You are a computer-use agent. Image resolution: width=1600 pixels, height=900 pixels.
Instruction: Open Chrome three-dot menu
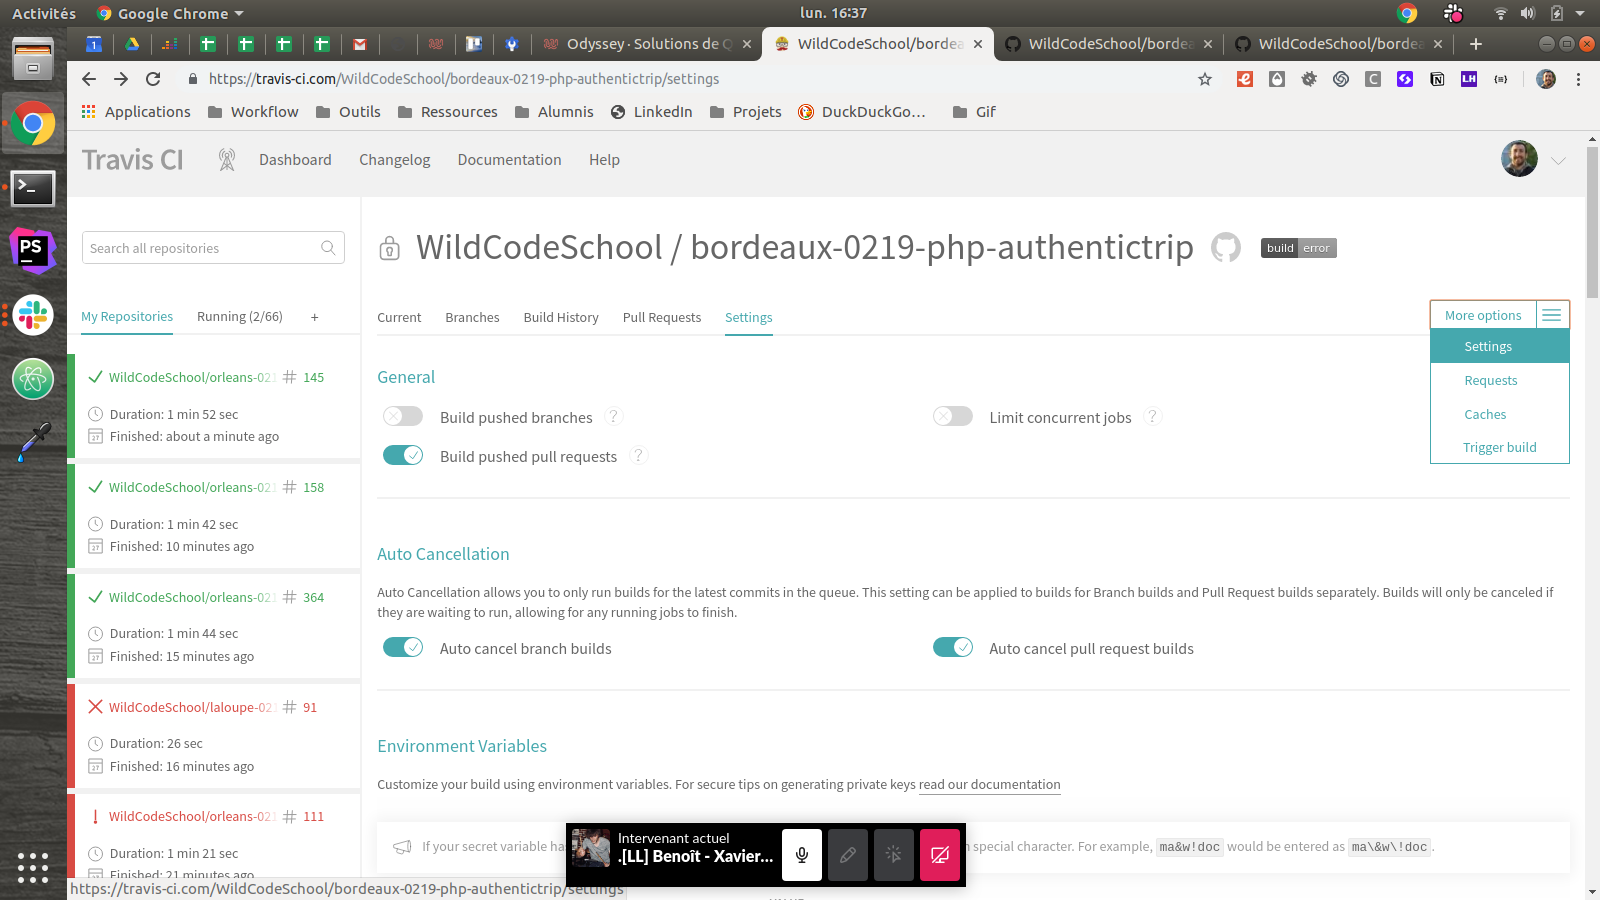[1578, 79]
